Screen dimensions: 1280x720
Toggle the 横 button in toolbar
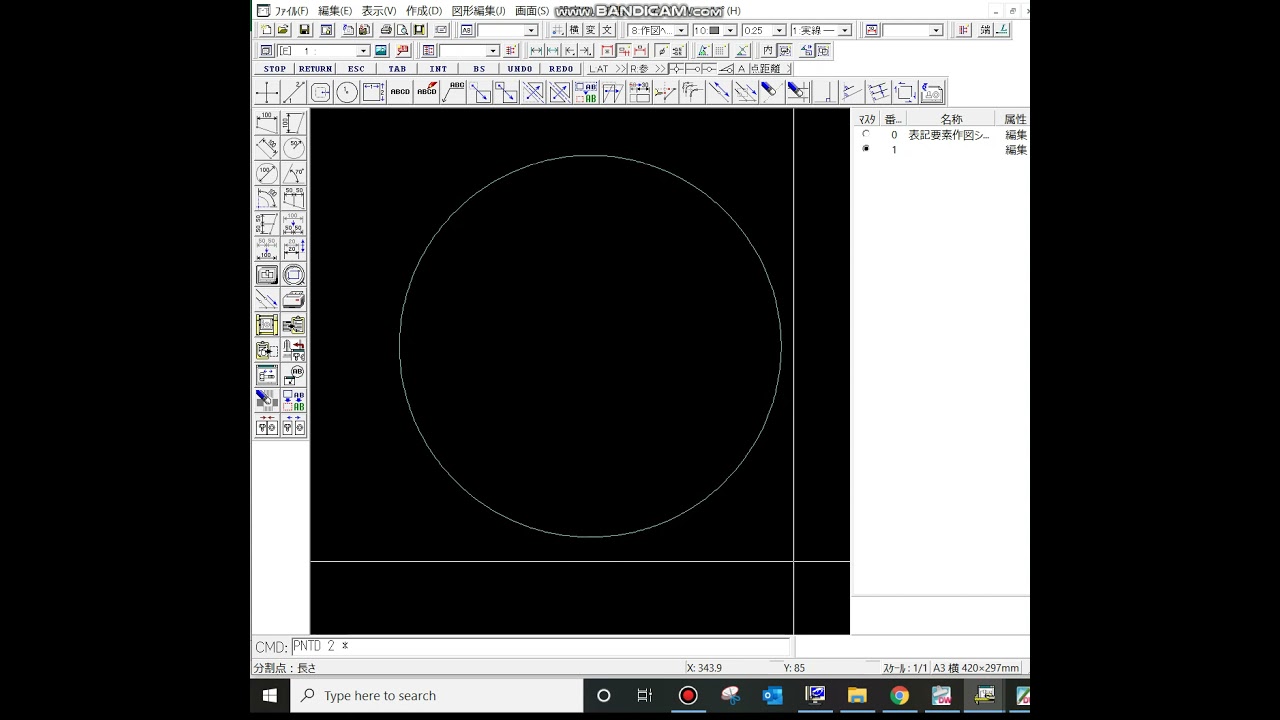[575, 30]
